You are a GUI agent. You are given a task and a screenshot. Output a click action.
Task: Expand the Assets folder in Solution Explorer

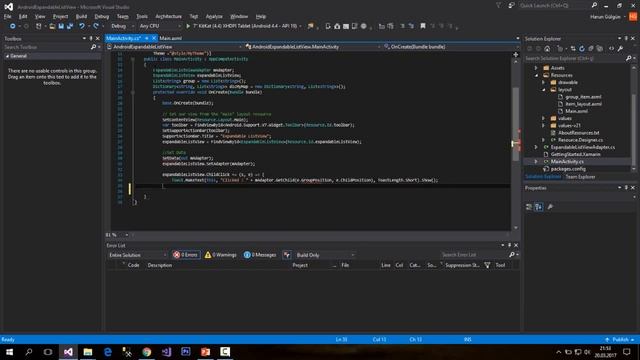(536, 68)
